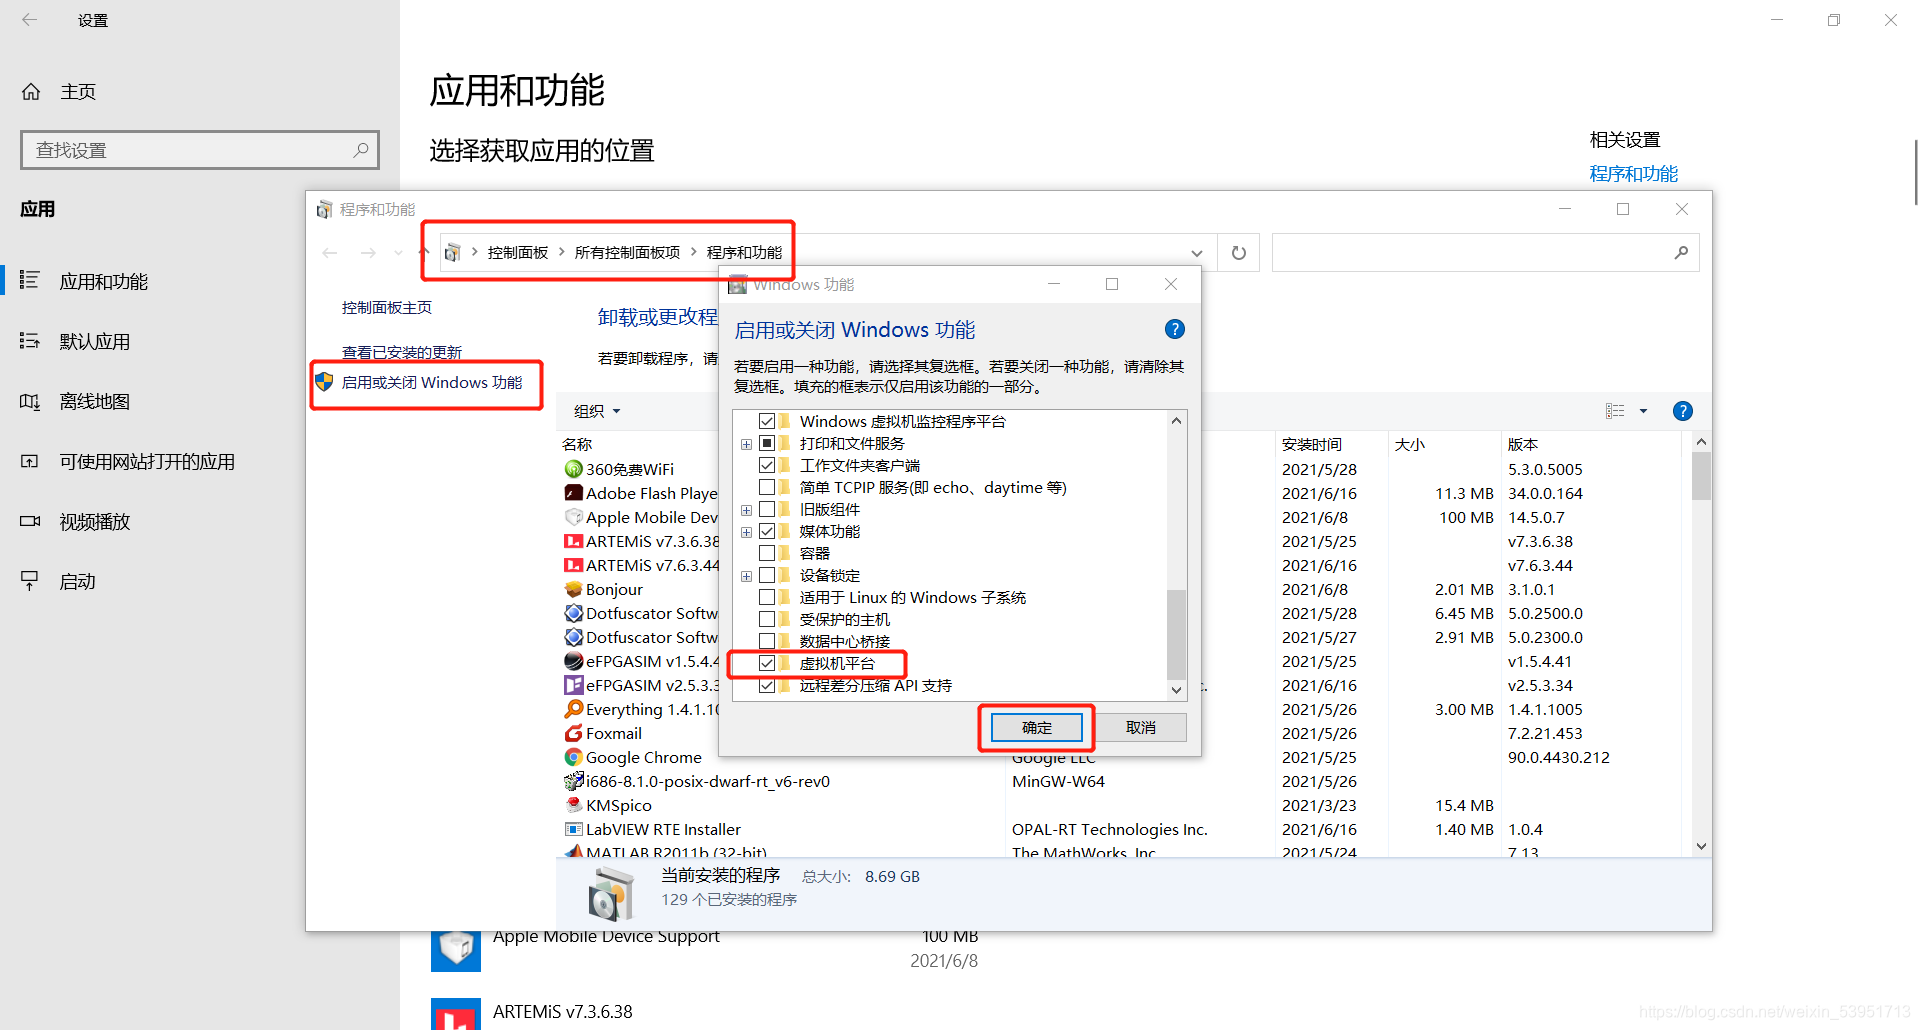Open the Home (主页) icon in Settings
The width and height of the screenshot is (1920, 1030).
click(31, 92)
